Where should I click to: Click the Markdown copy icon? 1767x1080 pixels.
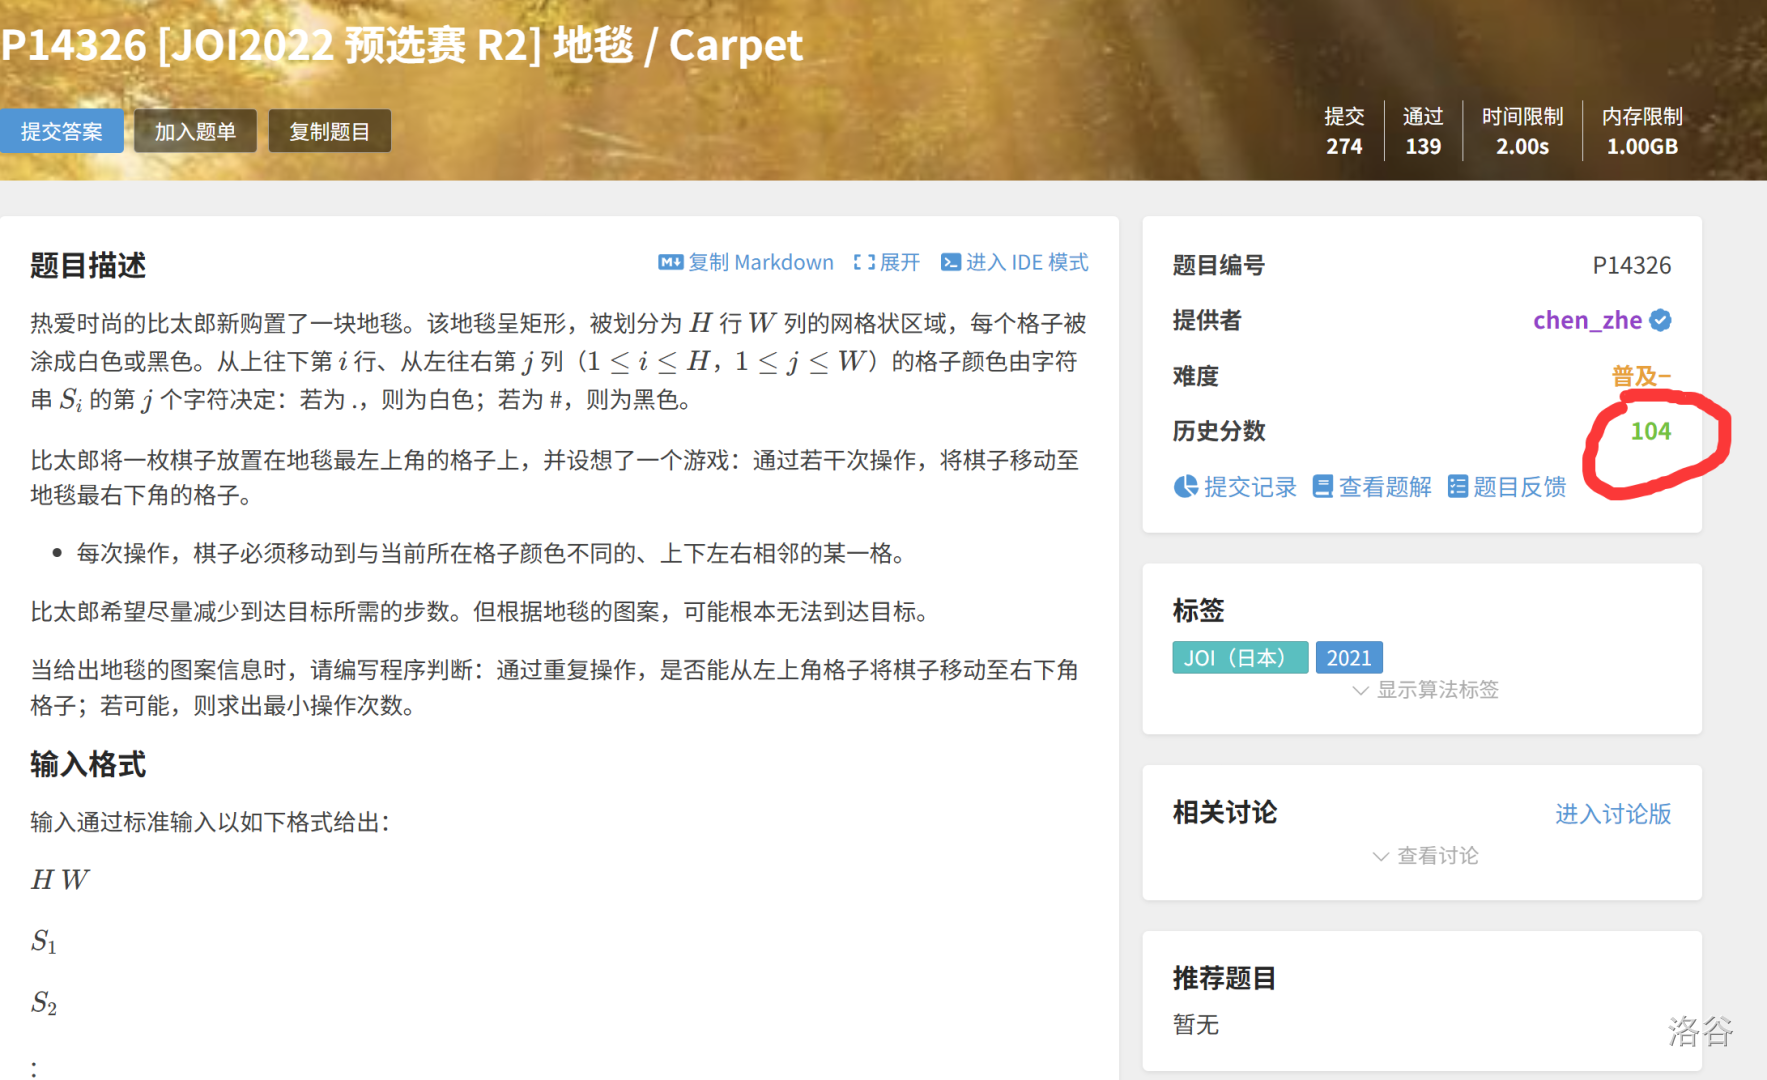670,262
